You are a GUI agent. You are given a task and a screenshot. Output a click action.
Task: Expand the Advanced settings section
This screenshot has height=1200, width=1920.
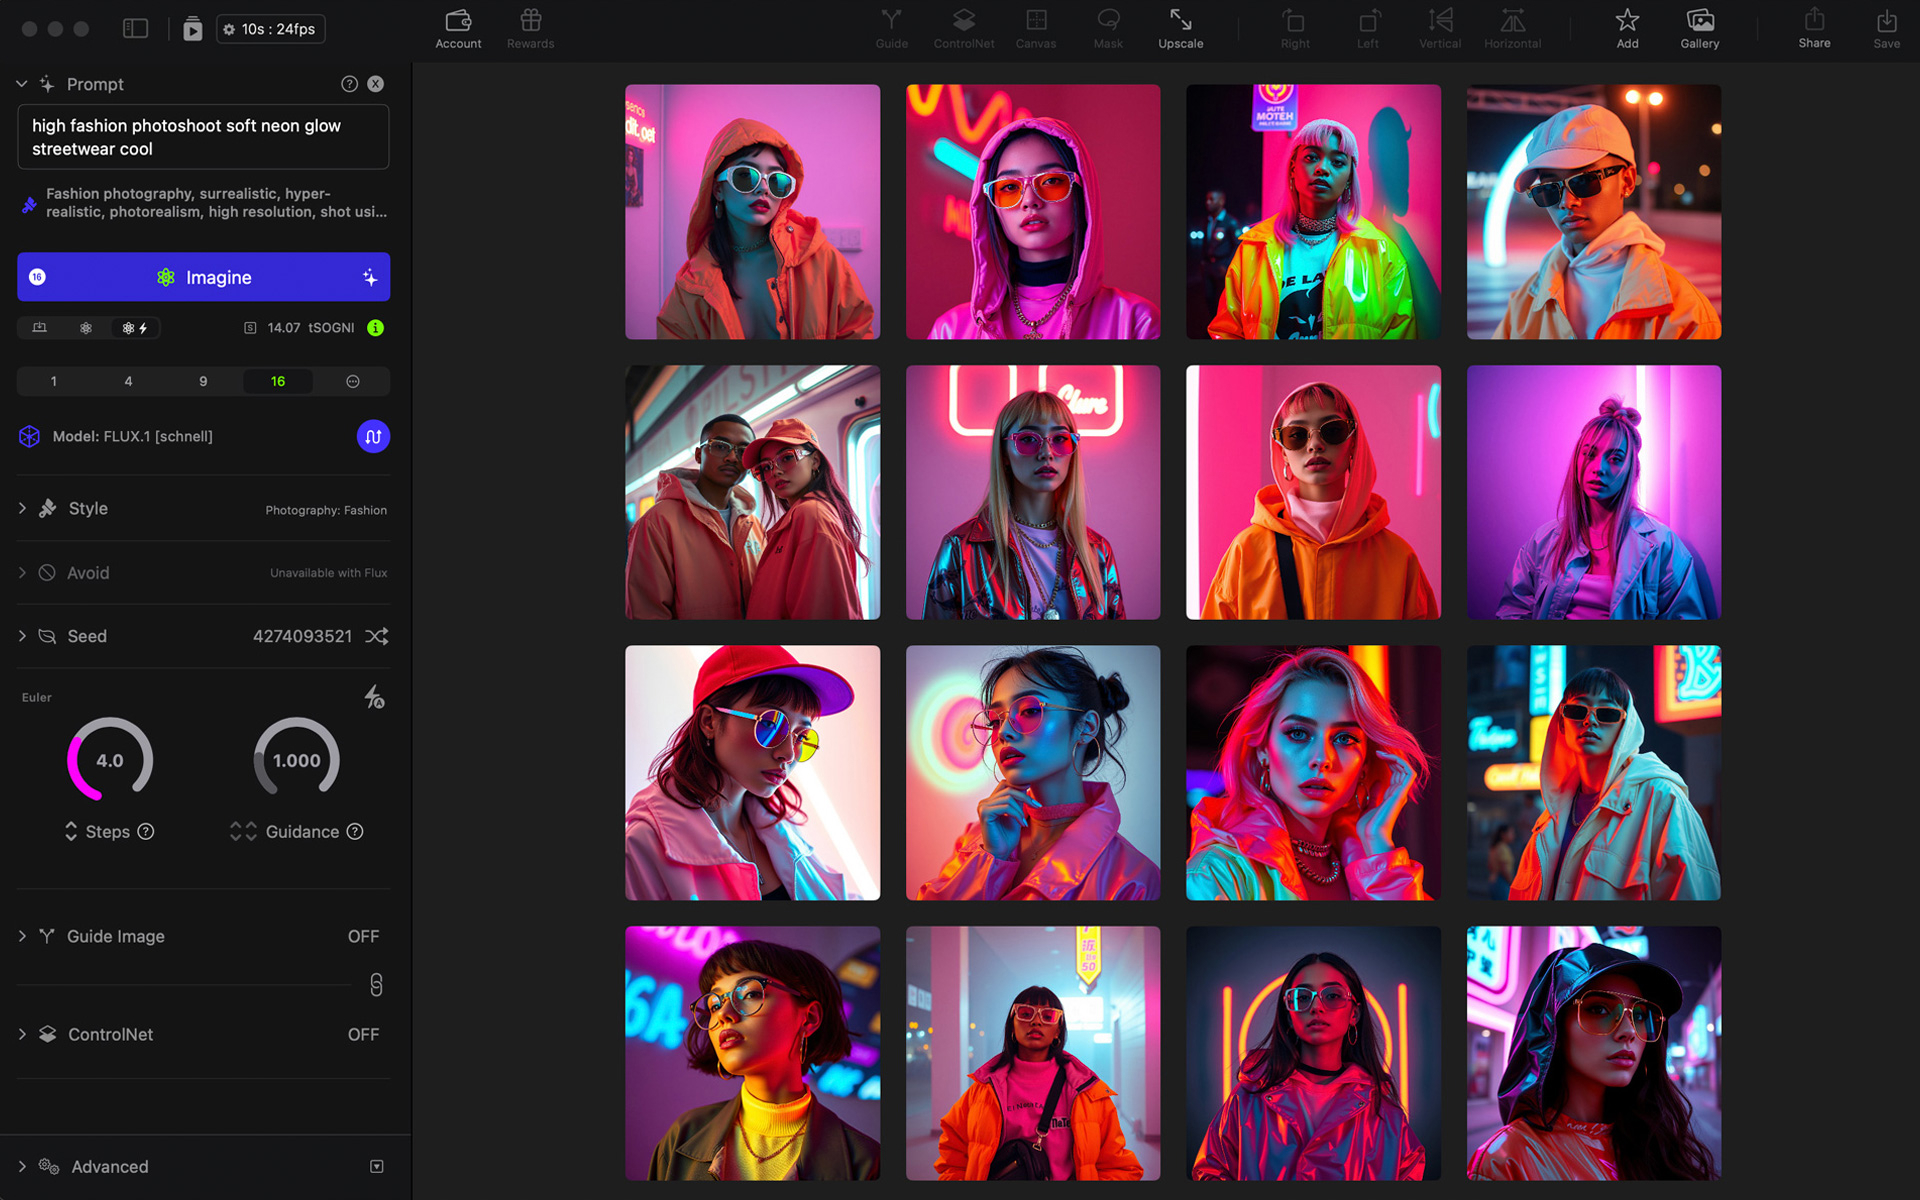pyautogui.click(x=22, y=1166)
